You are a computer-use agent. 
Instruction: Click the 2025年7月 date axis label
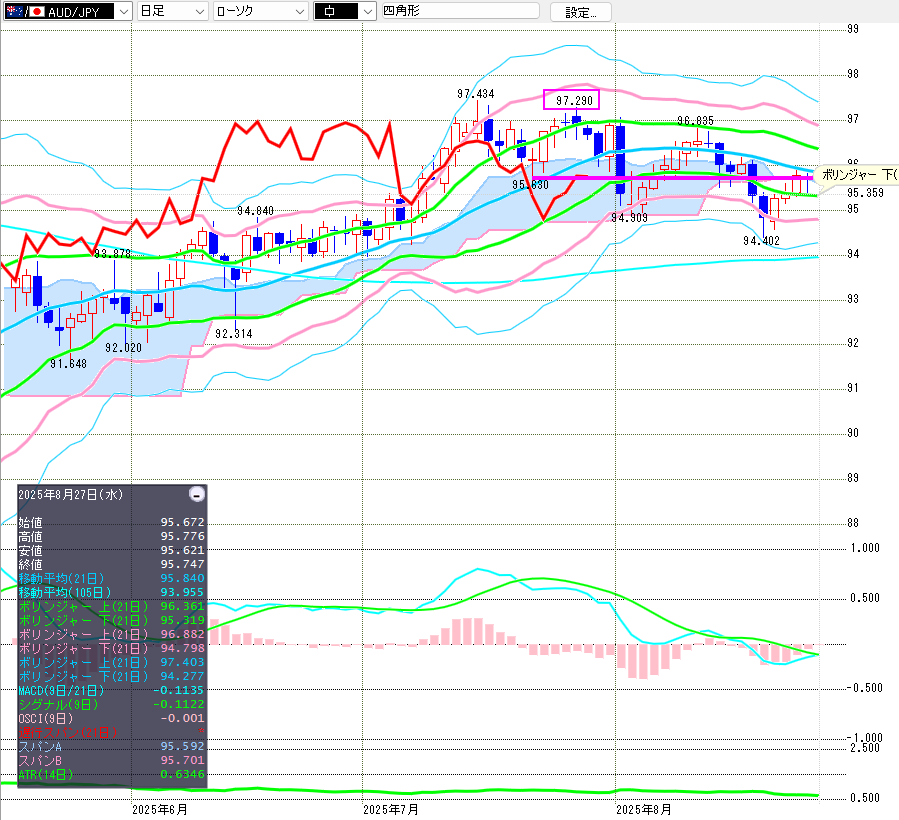(390, 810)
